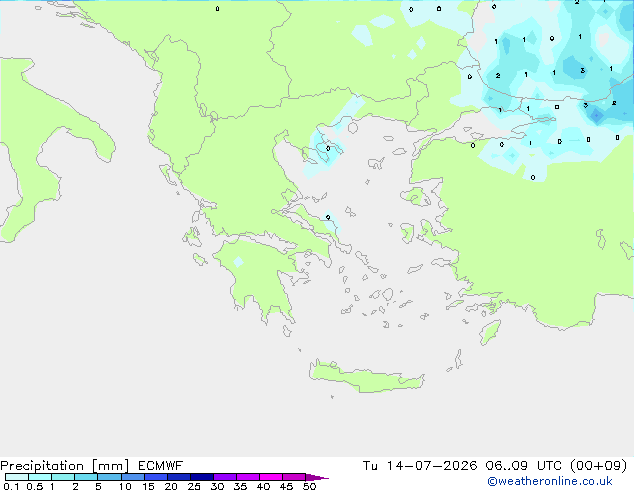
Task: Open the weatheronline.co.uk link
Action: 550,481
